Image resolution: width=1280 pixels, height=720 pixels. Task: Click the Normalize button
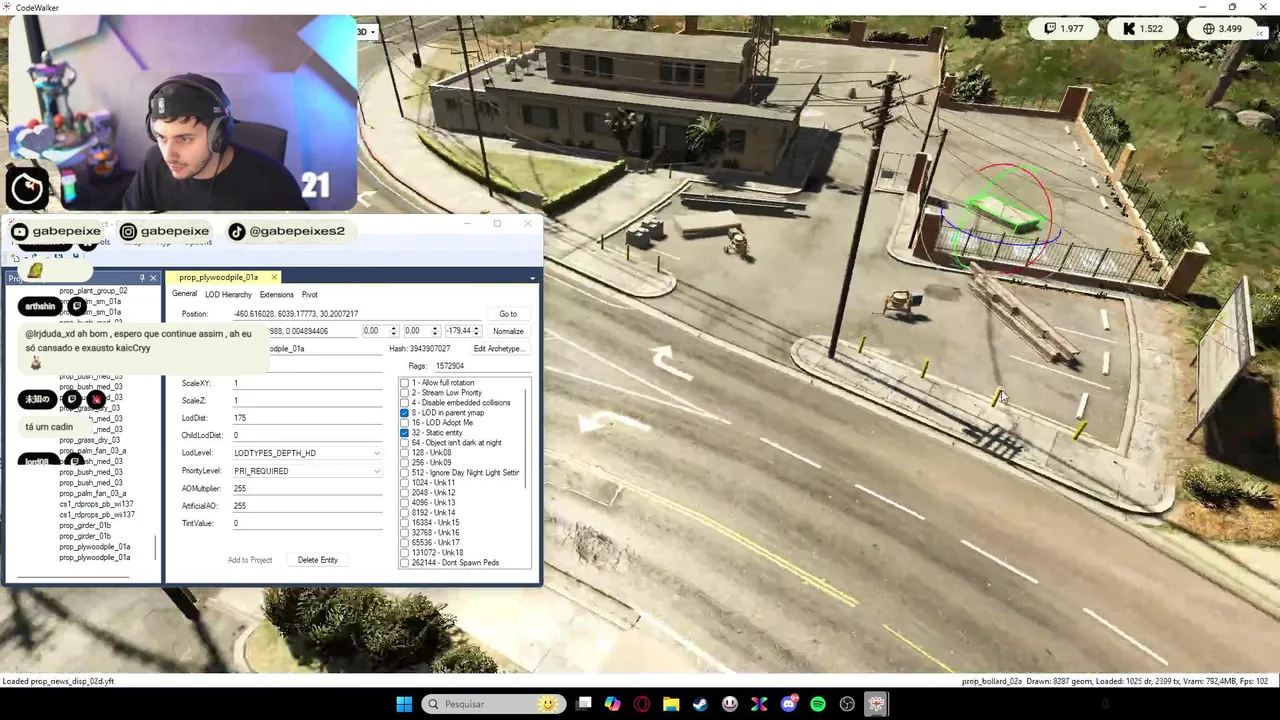click(508, 331)
